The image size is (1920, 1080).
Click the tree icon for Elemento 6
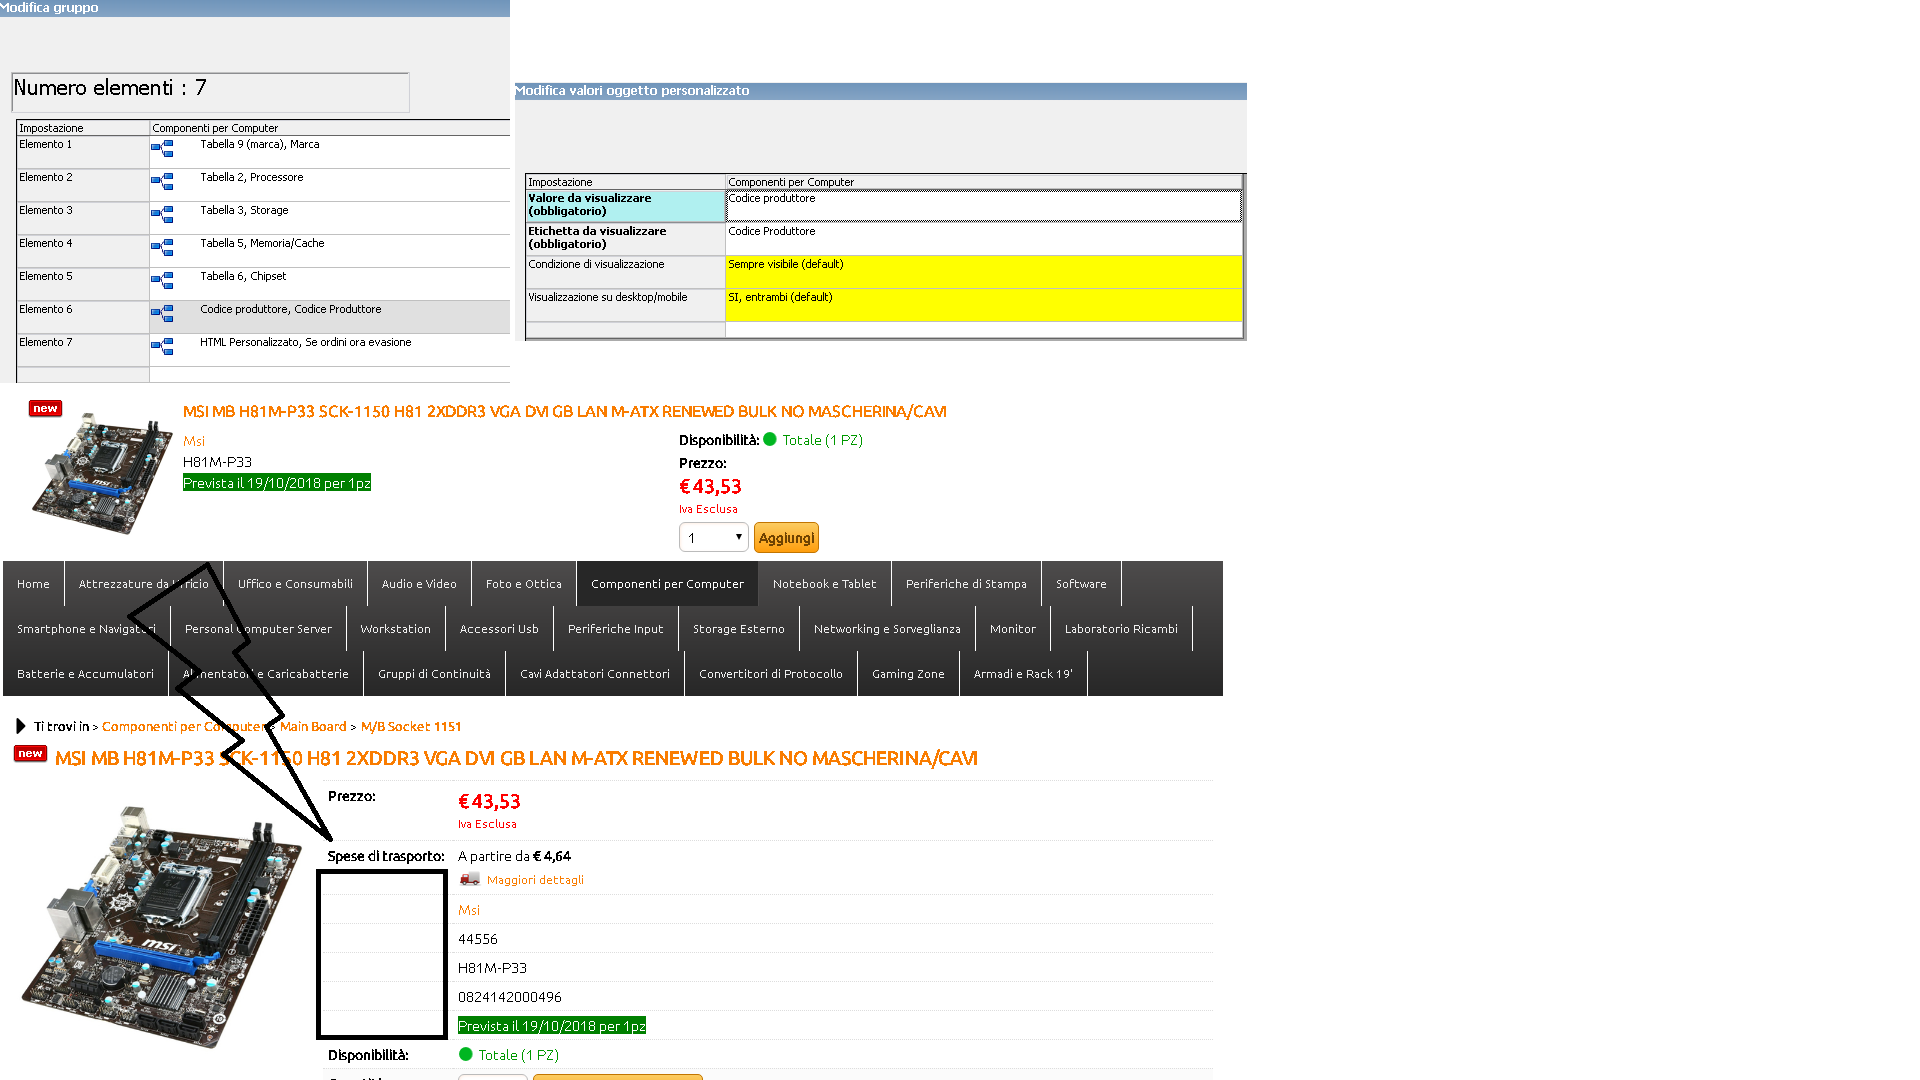click(162, 314)
